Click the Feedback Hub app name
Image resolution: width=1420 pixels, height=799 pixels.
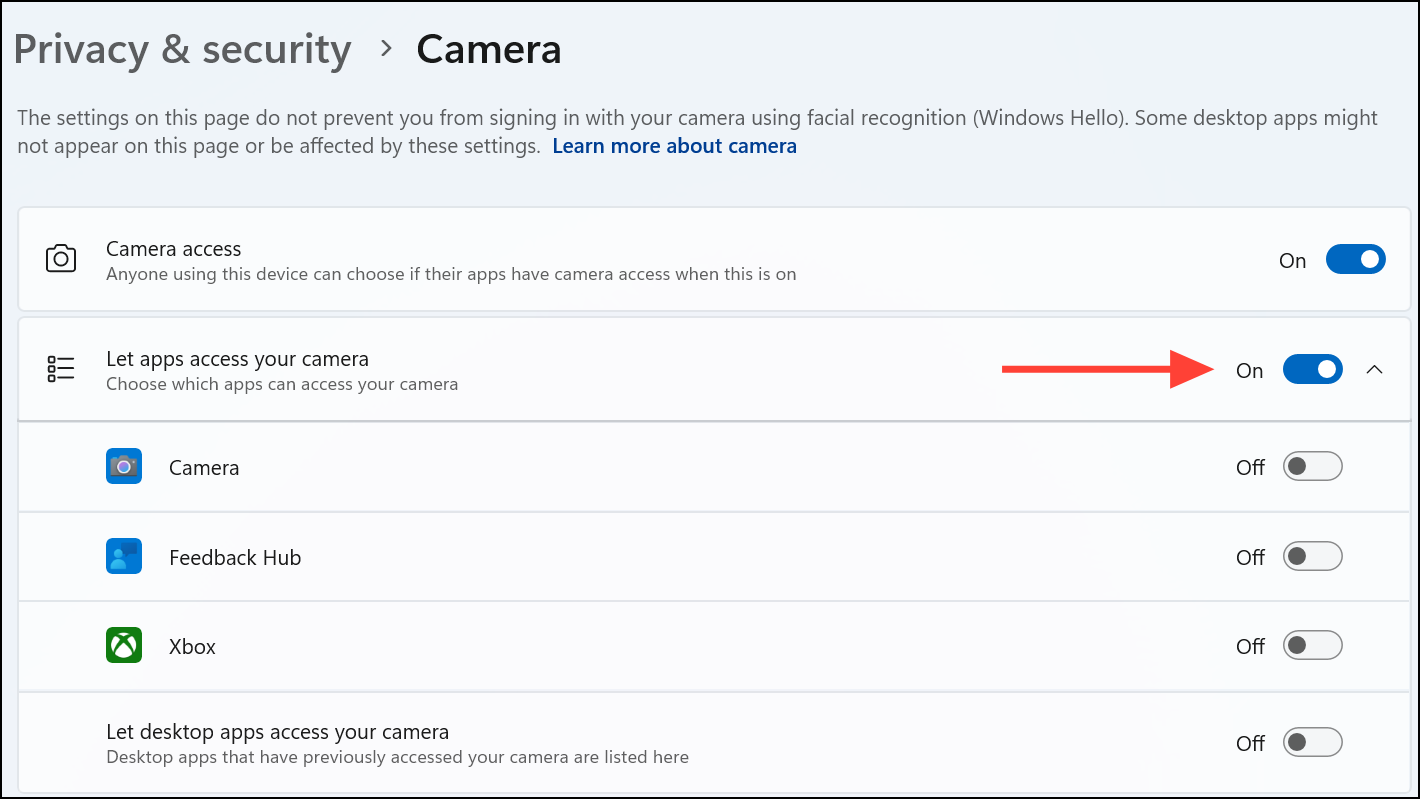click(x=235, y=557)
